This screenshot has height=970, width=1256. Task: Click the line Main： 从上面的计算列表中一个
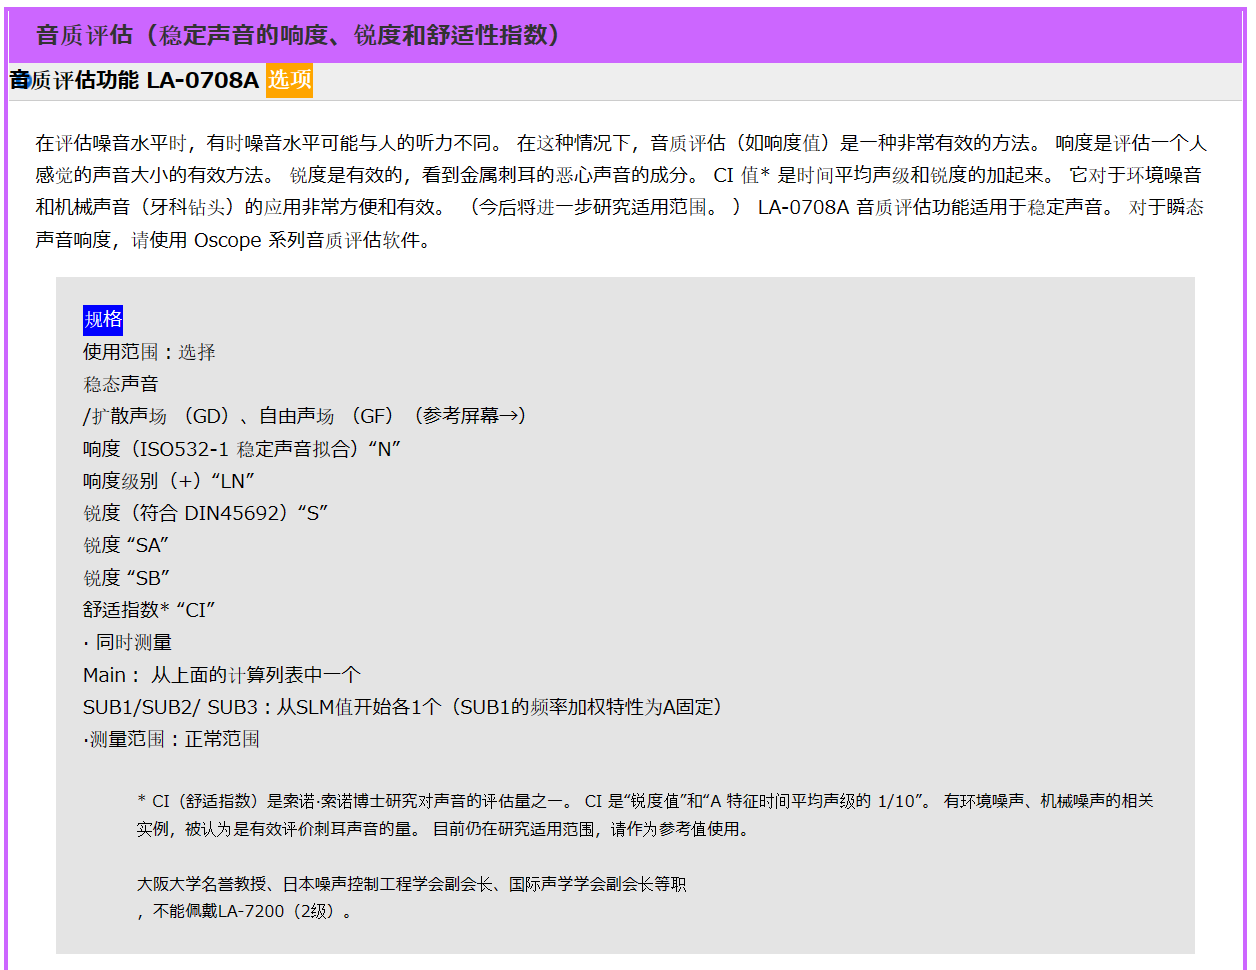(x=222, y=675)
